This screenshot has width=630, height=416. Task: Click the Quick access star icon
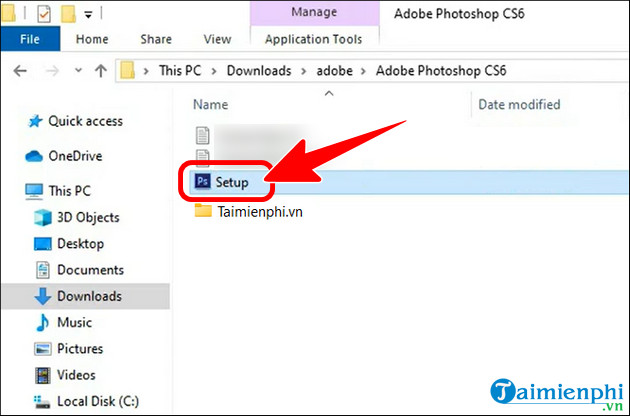pyautogui.click(x=35, y=121)
